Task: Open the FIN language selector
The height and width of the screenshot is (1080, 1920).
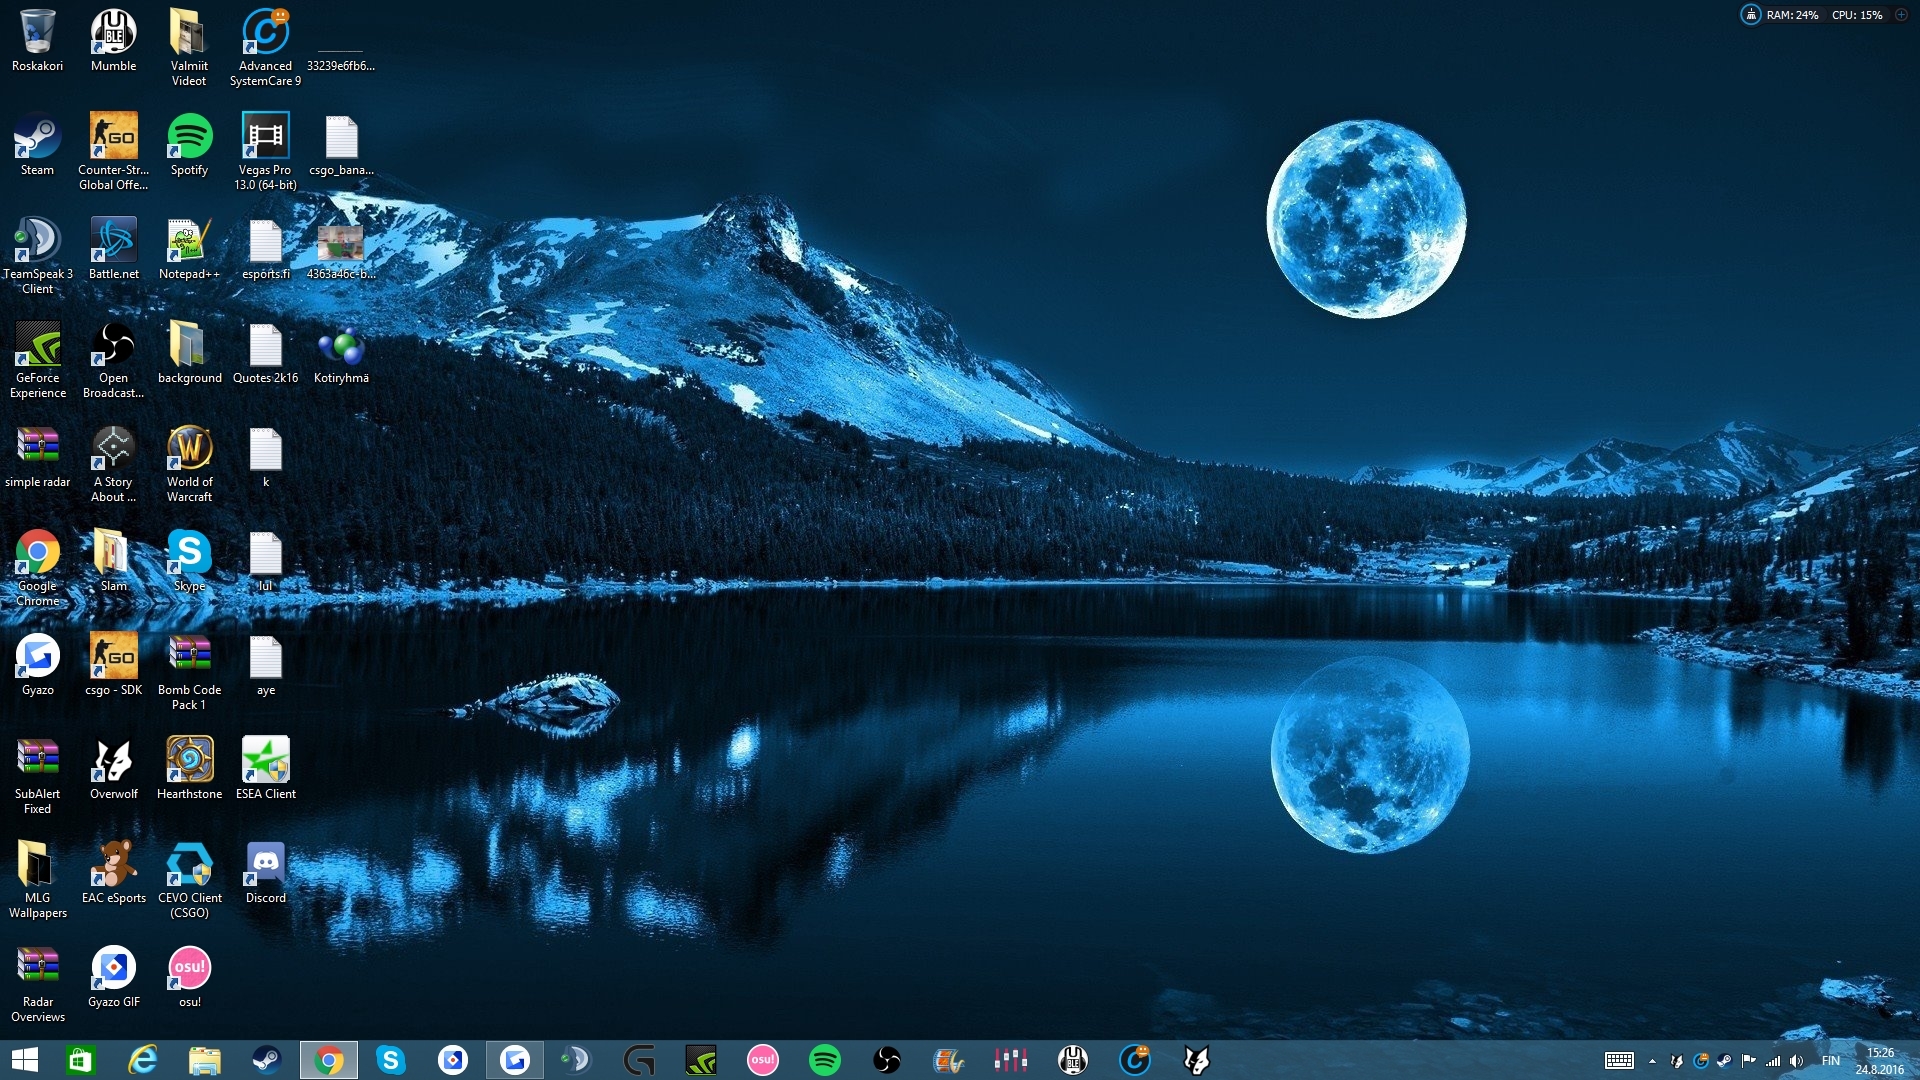Action: [1830, 1061]
